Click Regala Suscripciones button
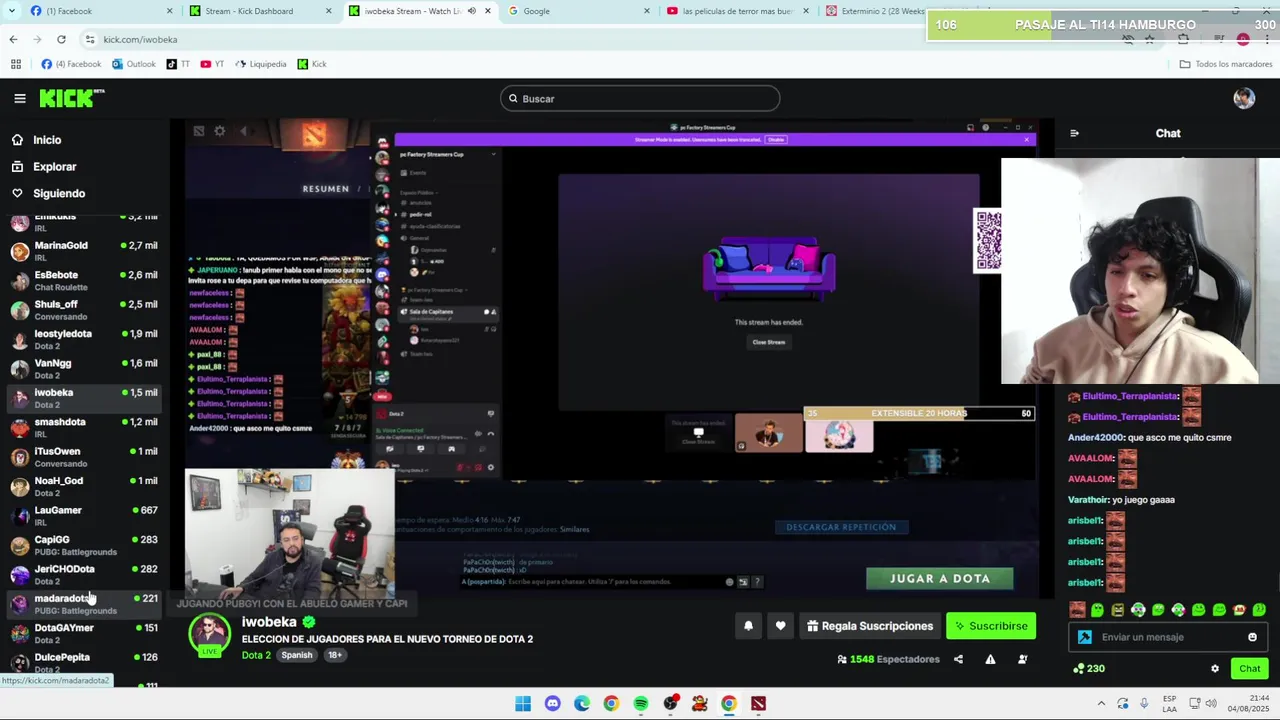This screenshot has height=720, width=1280. pyautogui.click(x=869, y=626)
